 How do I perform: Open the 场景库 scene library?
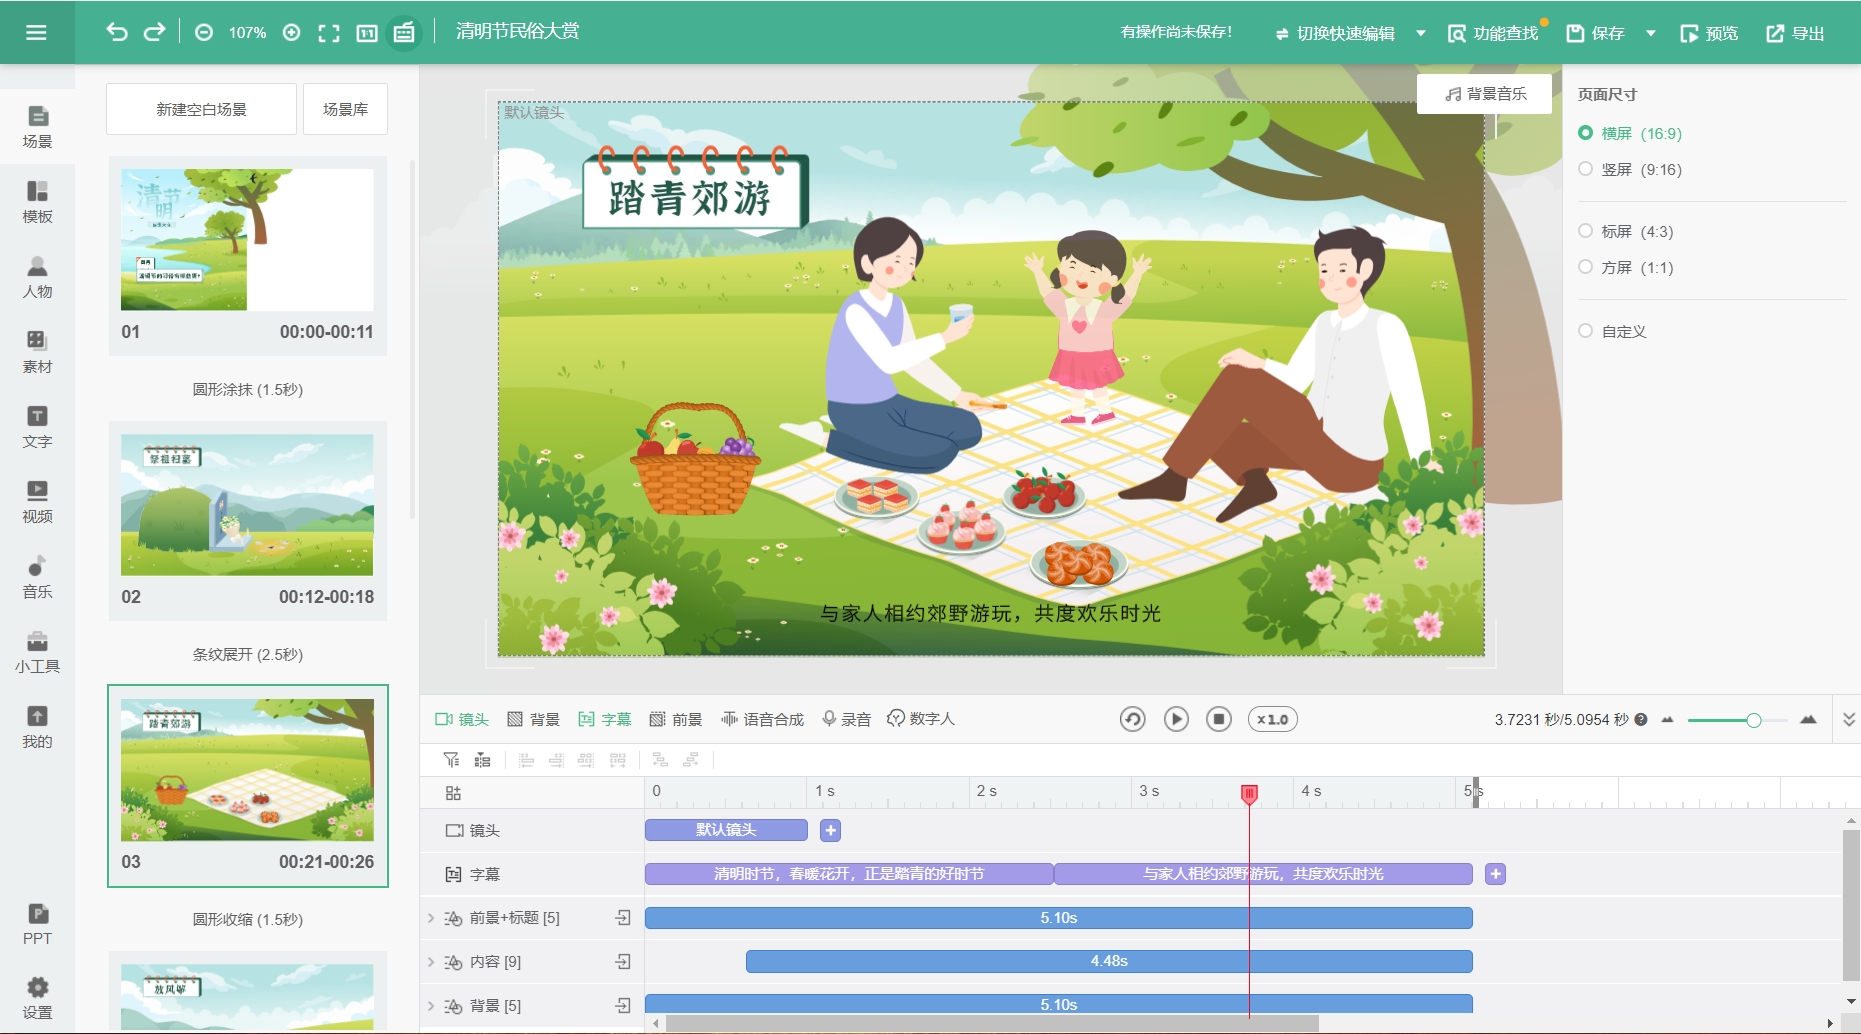345,109
